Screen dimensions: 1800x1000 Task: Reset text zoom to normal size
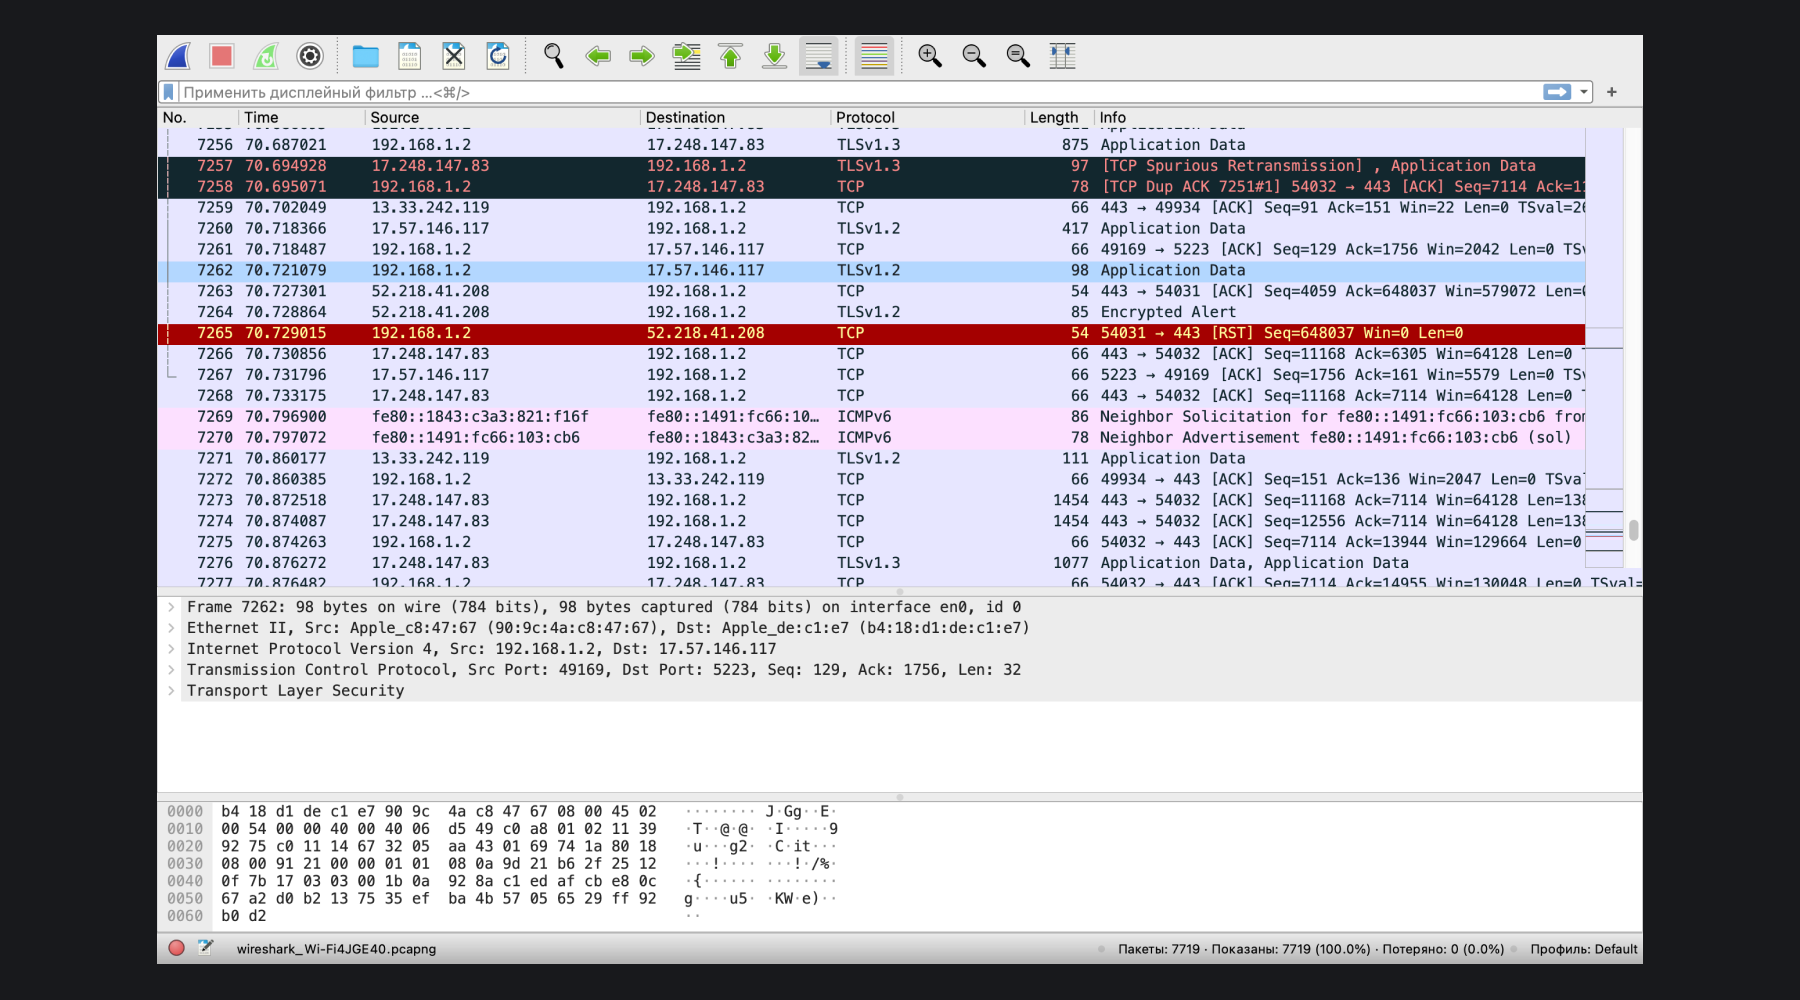click(x=1018, y=56)
